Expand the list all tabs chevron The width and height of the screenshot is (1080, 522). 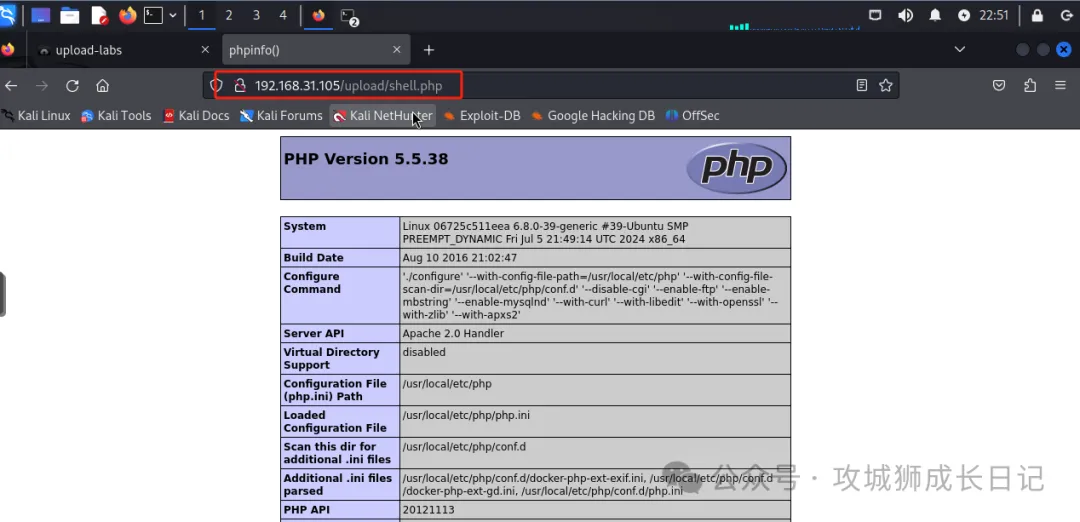pos(960,50)
